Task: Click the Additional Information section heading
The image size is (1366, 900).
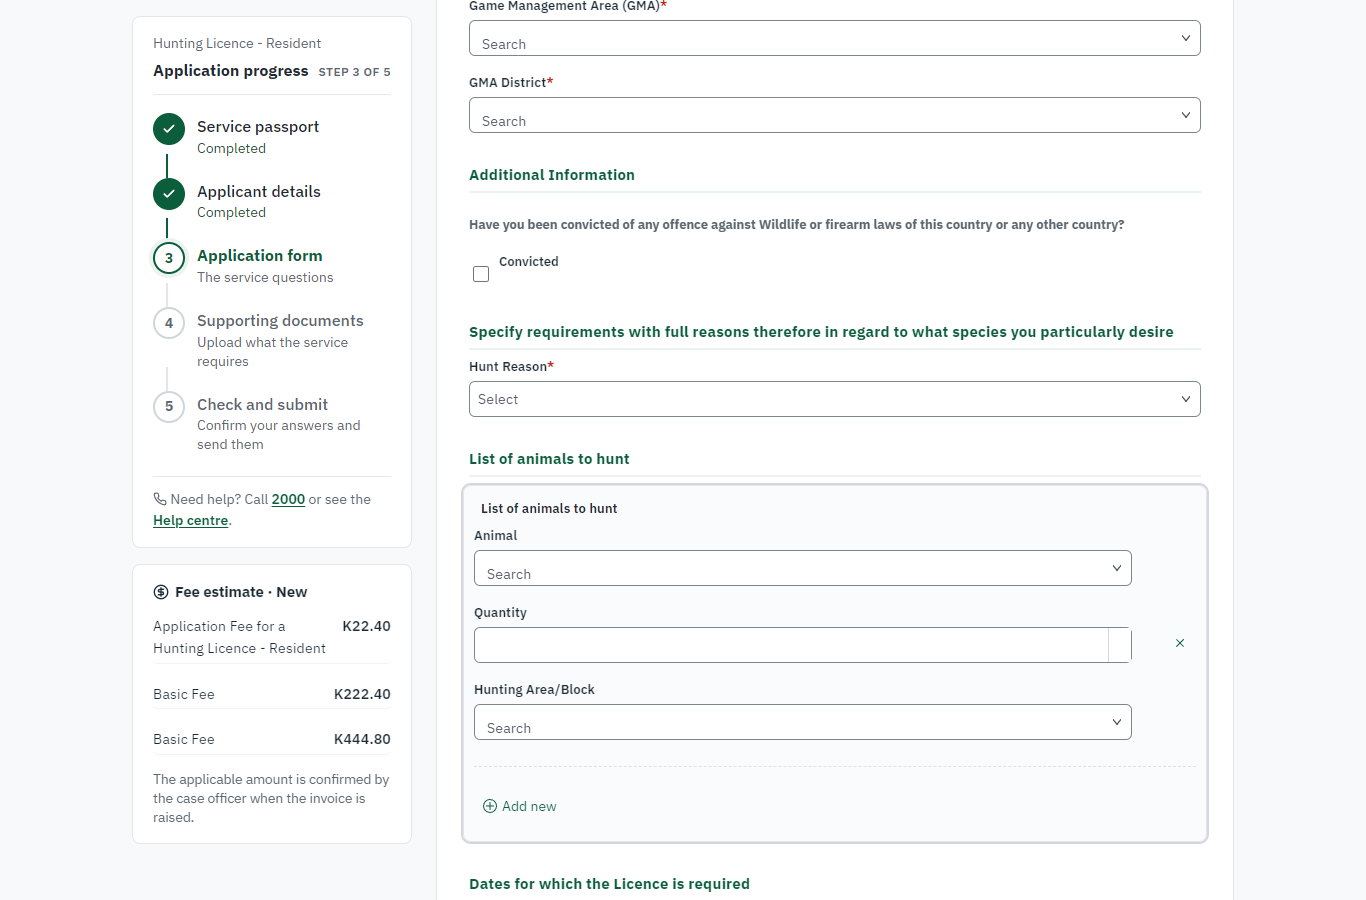Action: (x=552, y=175)
